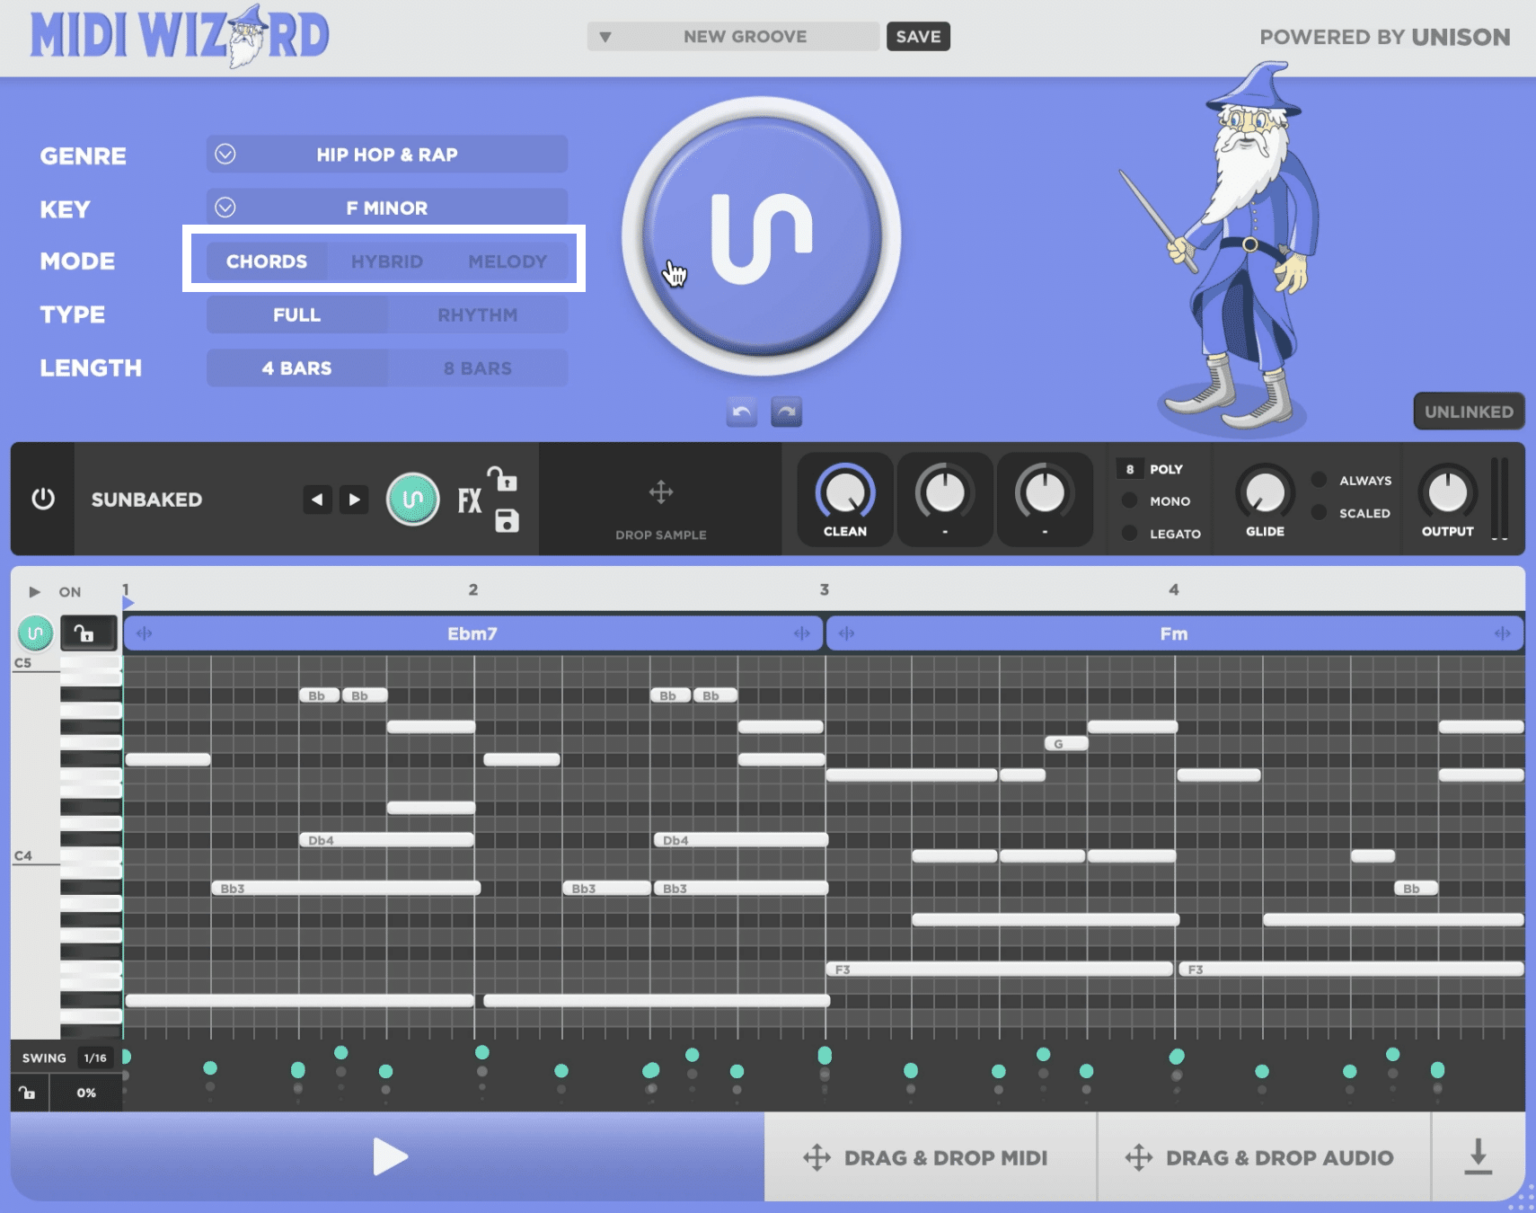This screenshot has width=1536, height=1213.
Task: Click the UNLINKED button near the wizard
Action: (1467, 411)
